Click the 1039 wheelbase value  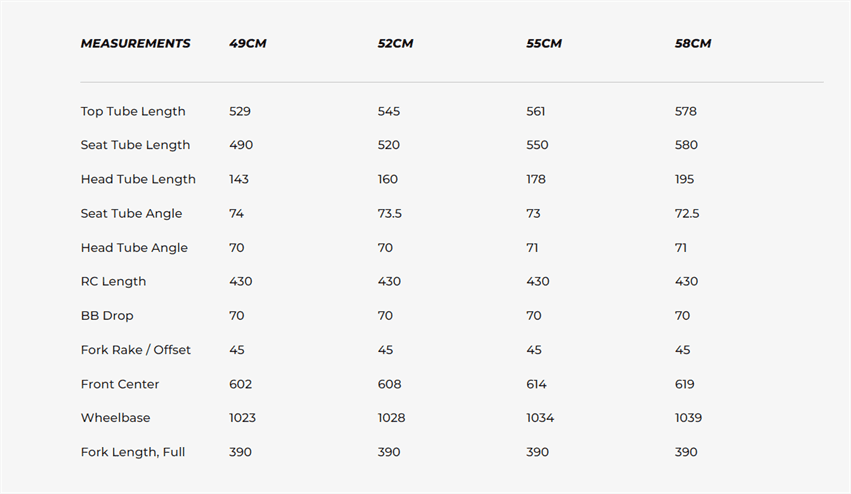[688, 418]
